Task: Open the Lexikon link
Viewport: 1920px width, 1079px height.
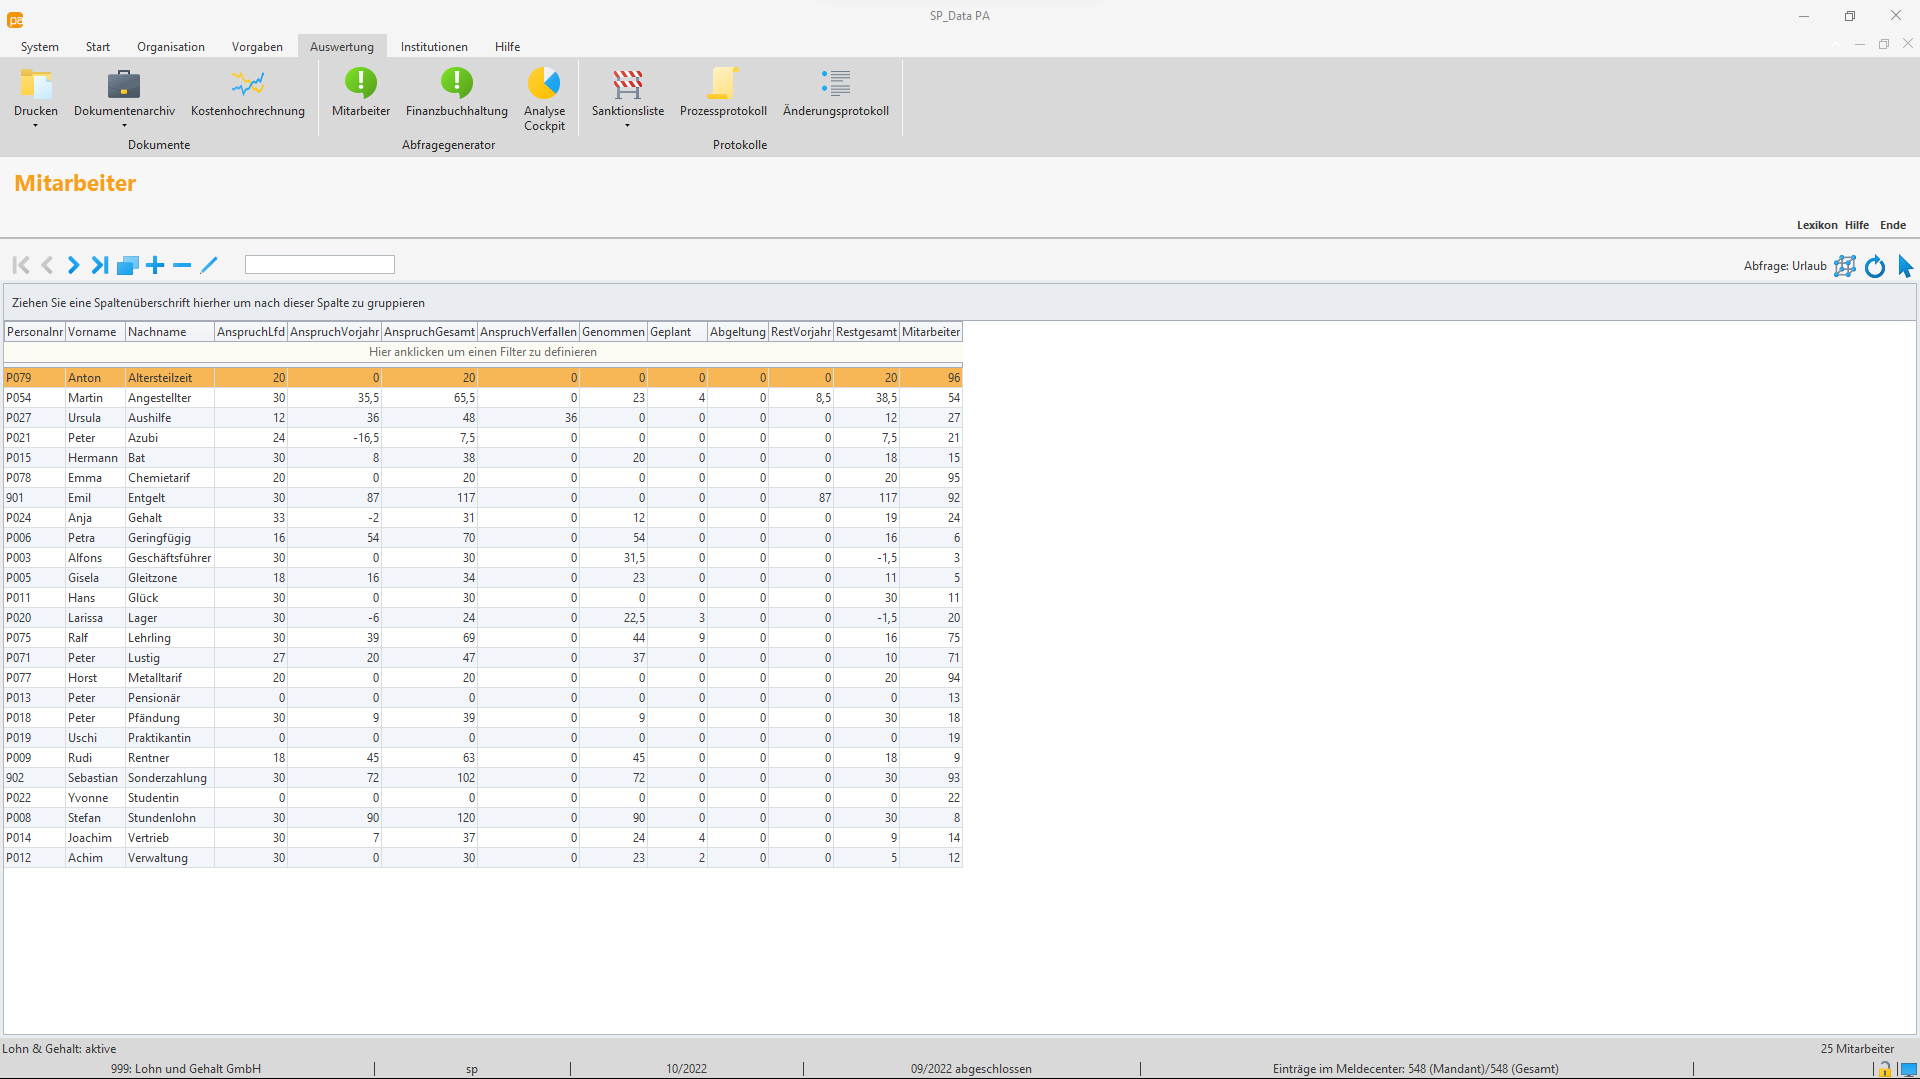Action: click(1817, 225)
